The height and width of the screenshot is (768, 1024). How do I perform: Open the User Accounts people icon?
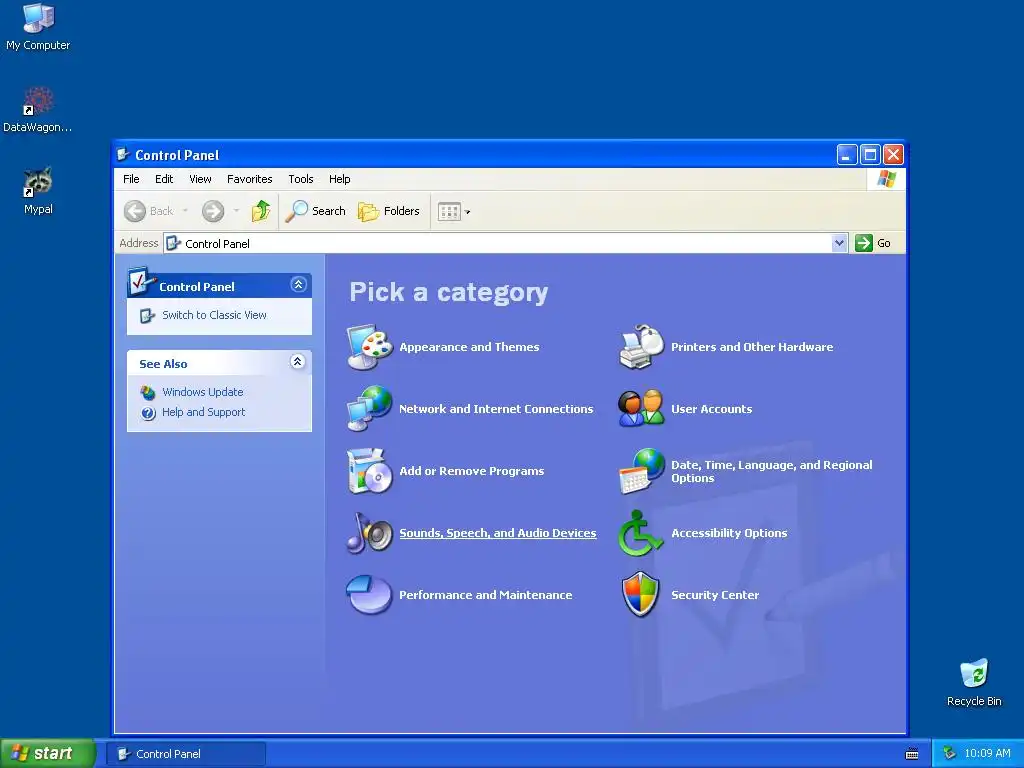pos(641,409)
